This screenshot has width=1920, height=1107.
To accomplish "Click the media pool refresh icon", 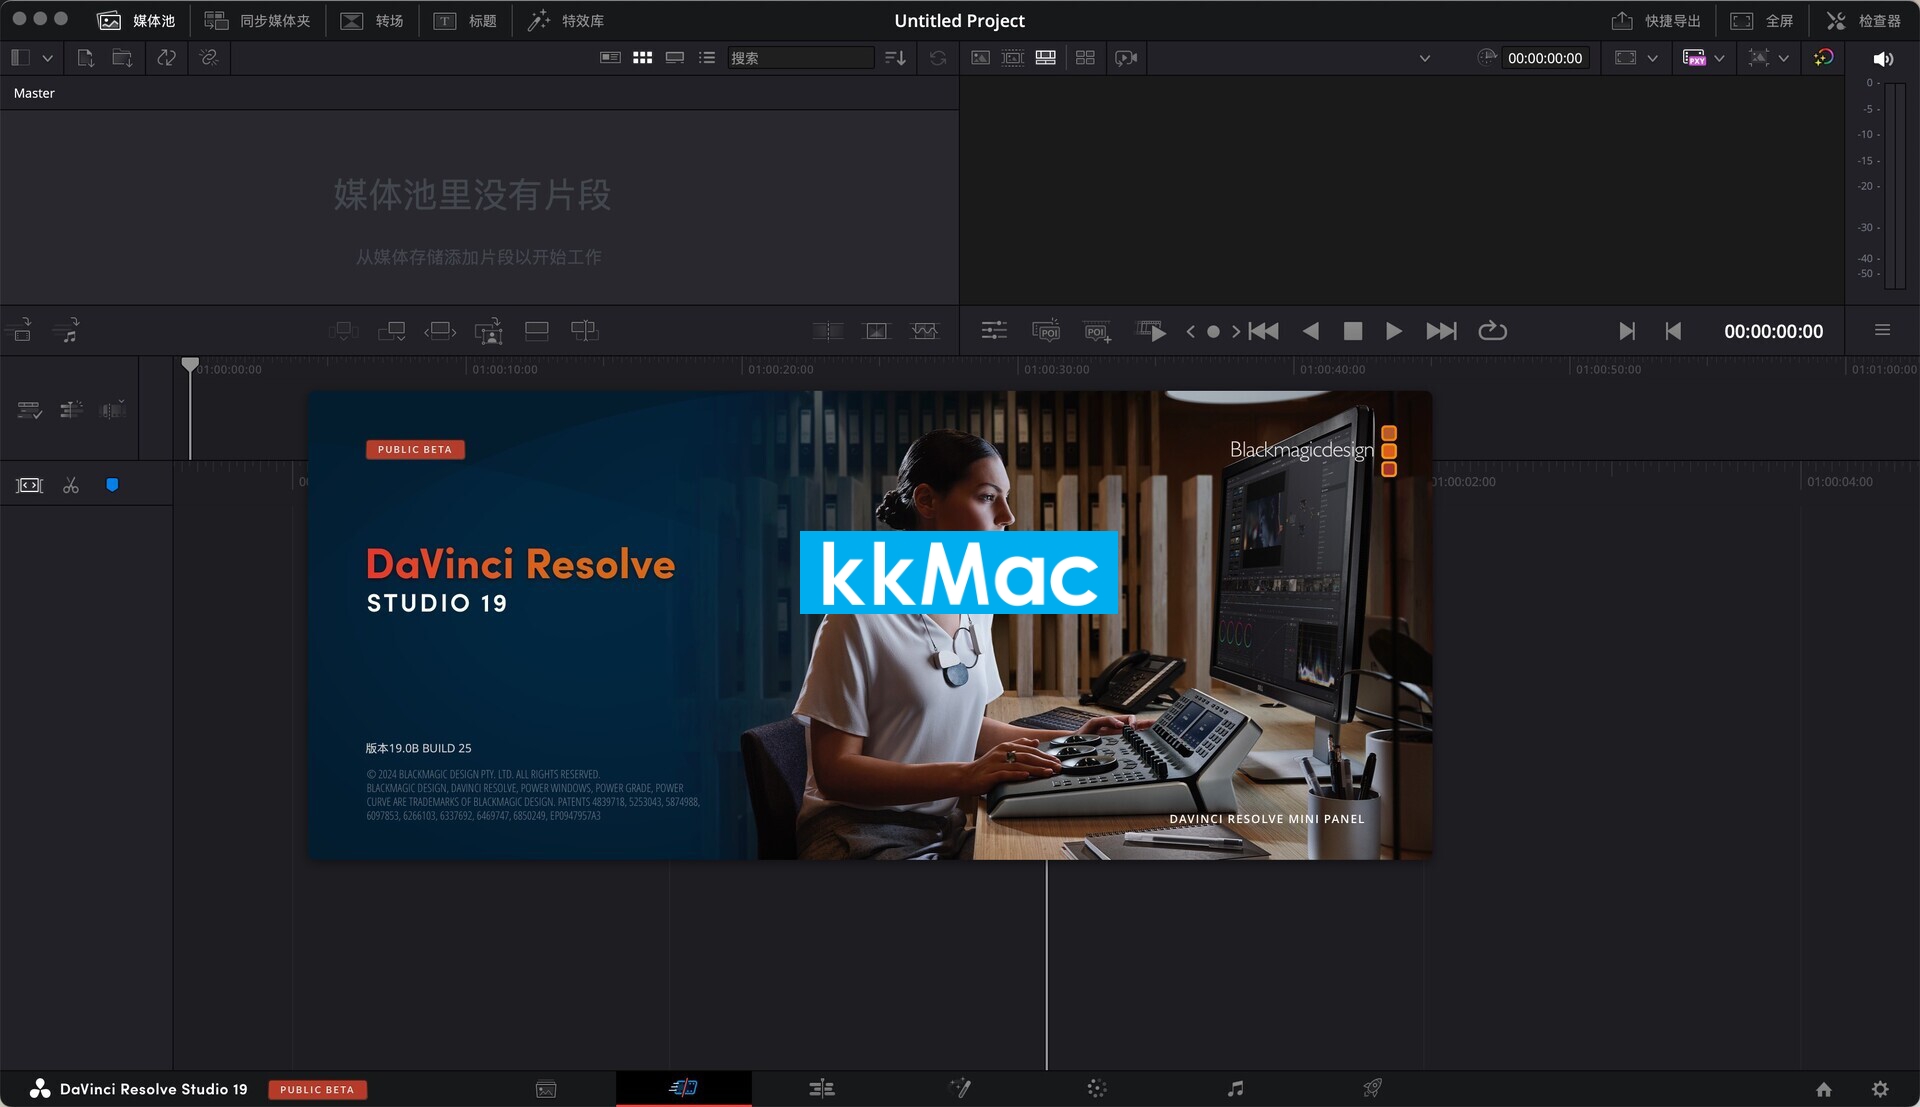I will coord(938,58).
